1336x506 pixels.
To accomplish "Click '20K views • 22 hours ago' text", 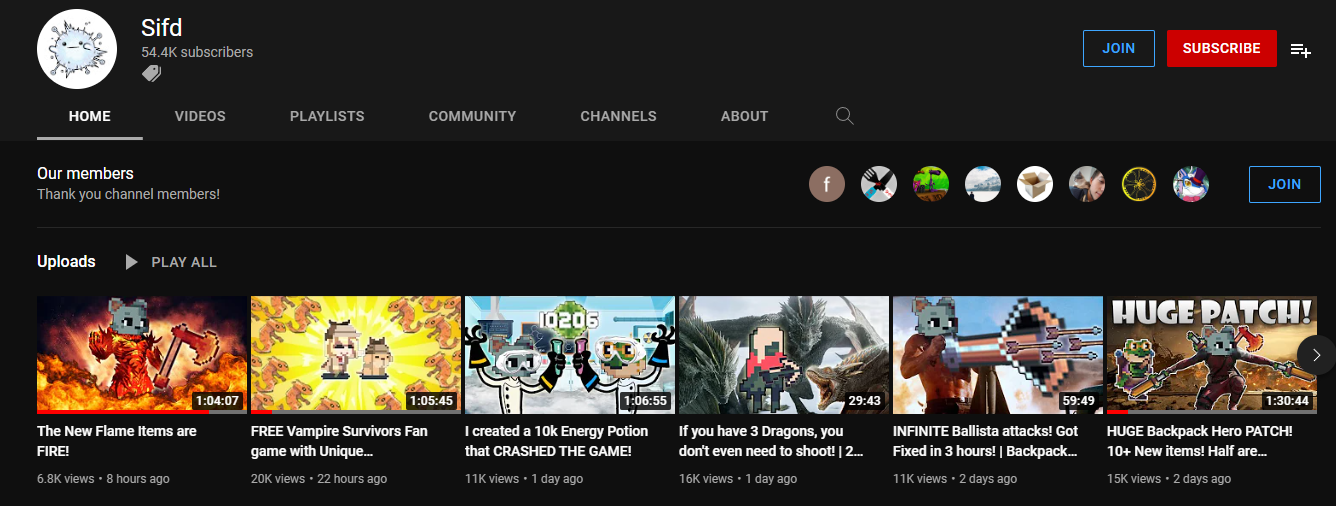I will click(x=319, y=479).
